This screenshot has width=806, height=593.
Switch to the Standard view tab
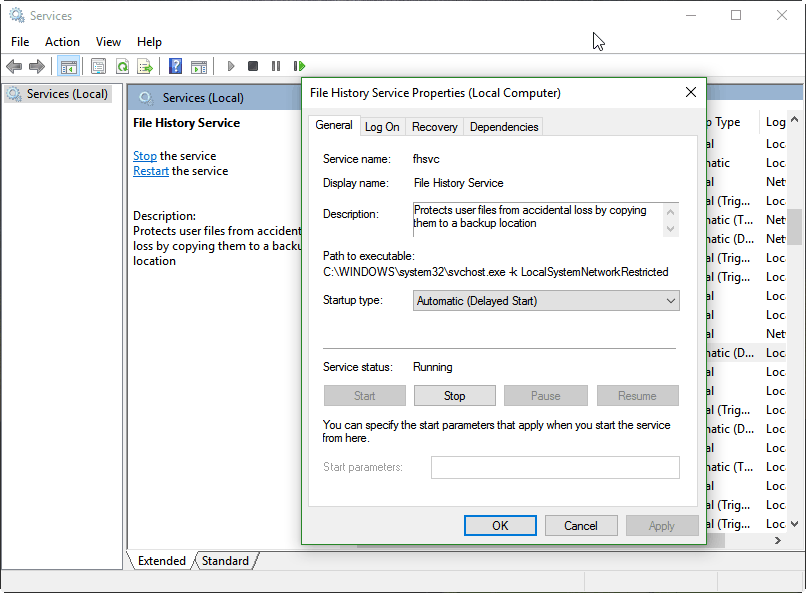coord(225,561)
